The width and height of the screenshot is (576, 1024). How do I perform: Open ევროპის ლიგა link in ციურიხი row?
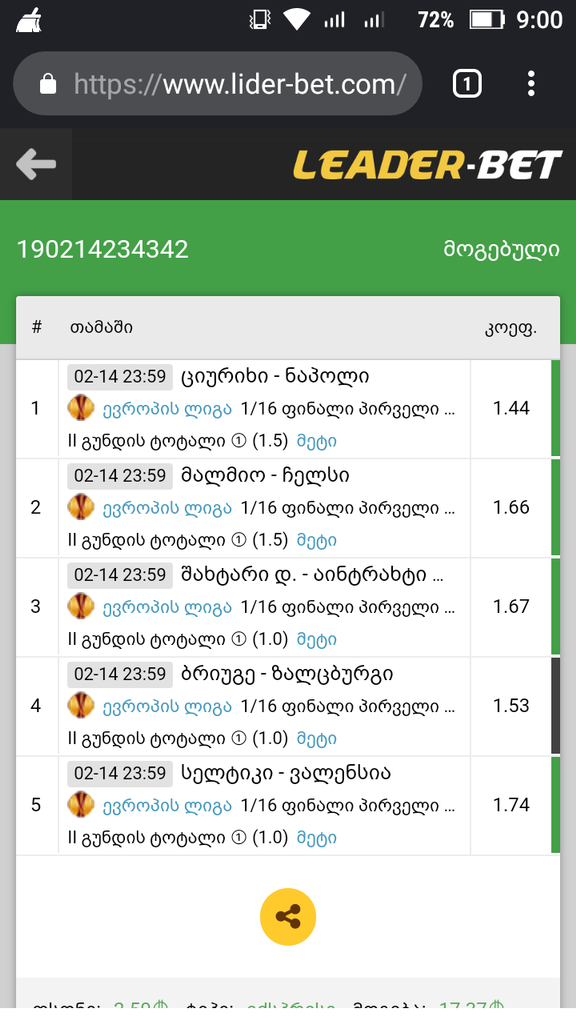click(x=167, y=409)
